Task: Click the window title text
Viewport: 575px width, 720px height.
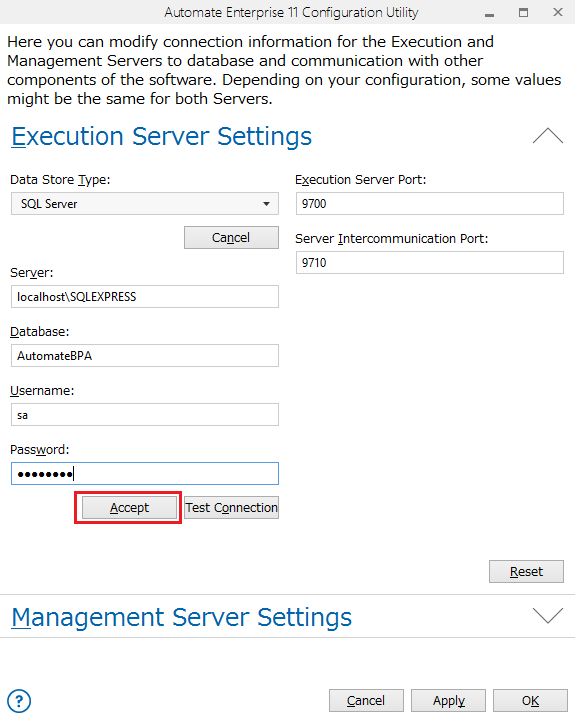Action: 291,12
